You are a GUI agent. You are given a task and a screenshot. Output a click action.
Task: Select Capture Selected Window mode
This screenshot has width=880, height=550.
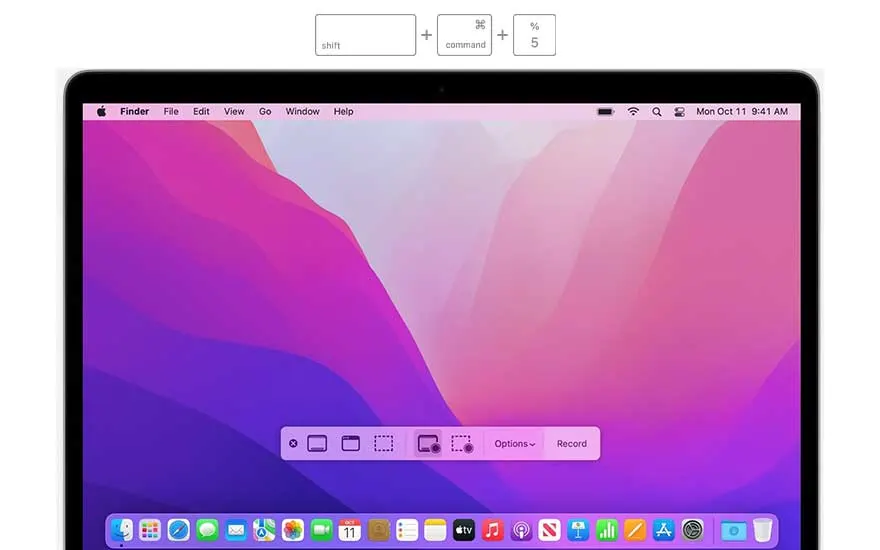click(350, 443)
